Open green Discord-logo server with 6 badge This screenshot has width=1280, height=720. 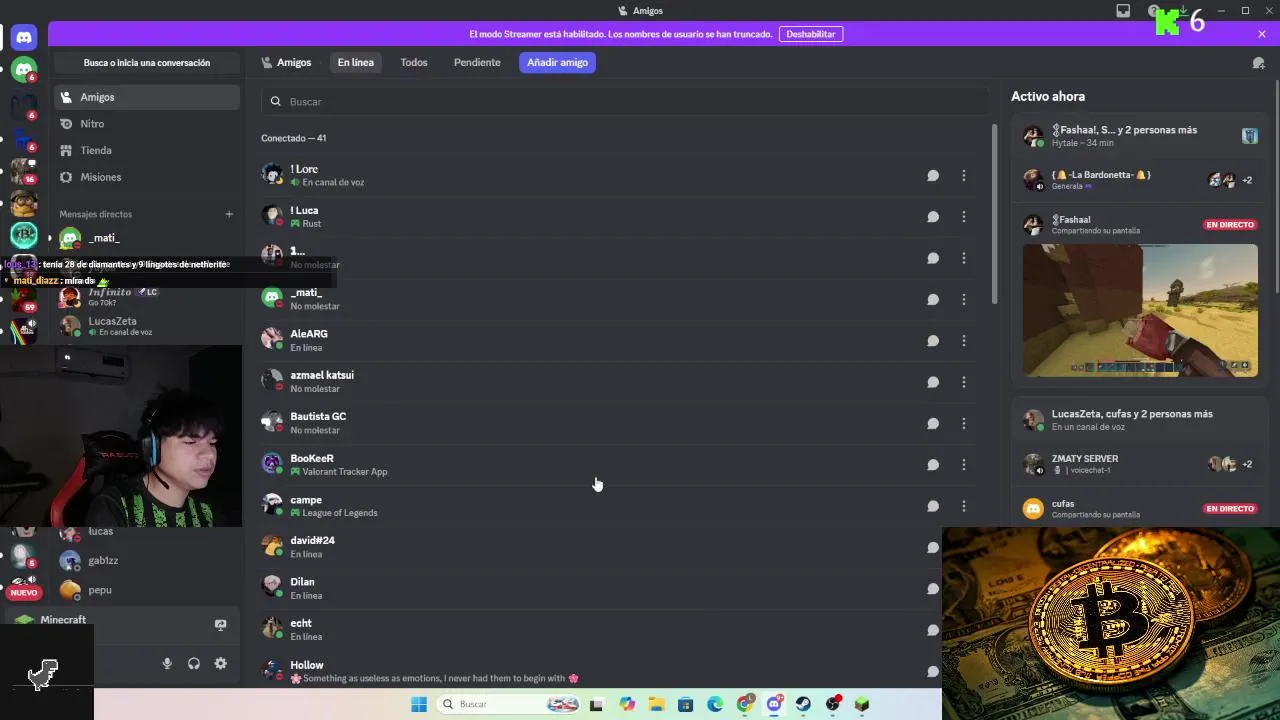pos(24,70)
